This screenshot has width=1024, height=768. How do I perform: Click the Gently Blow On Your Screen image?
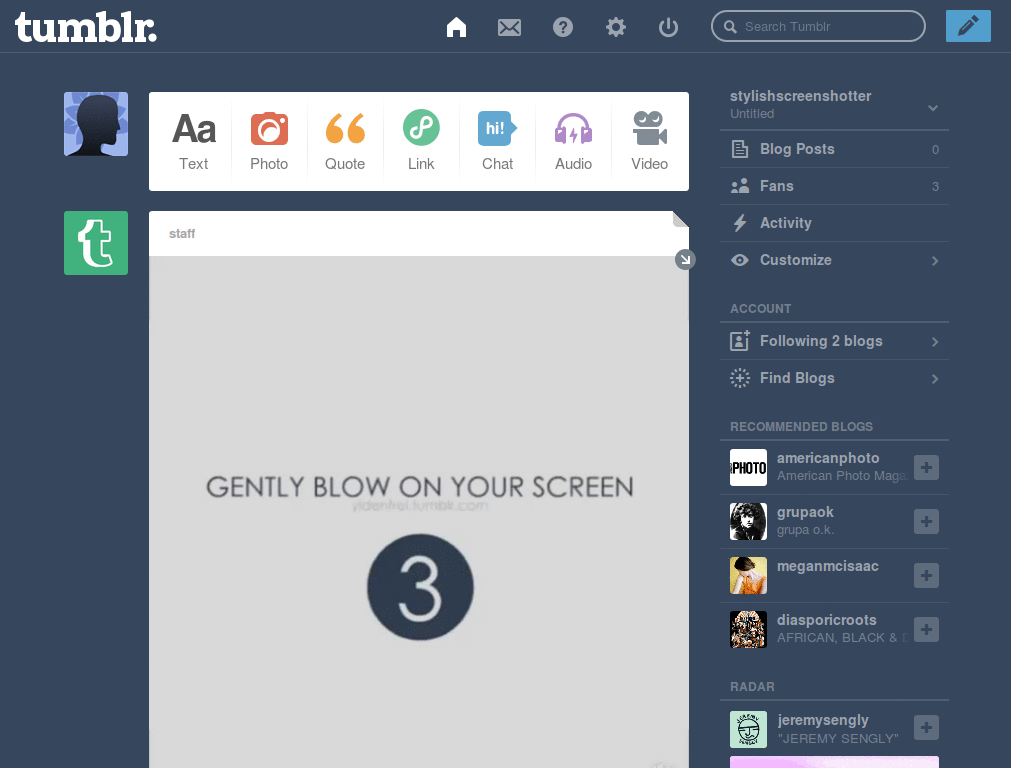click(x=419, y=512)
